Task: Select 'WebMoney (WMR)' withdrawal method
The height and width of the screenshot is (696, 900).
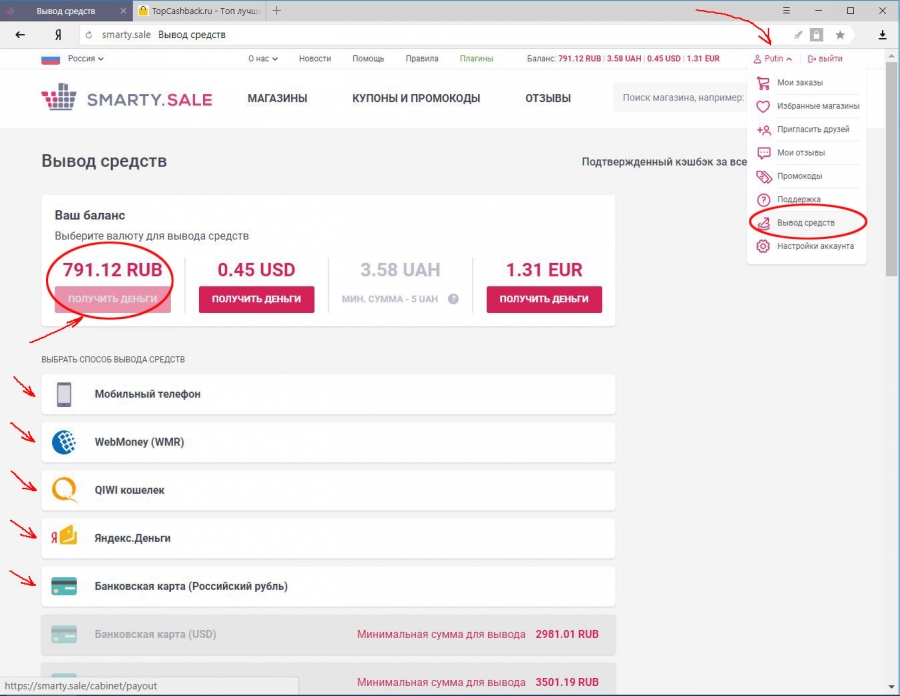Action: [x=328, y=442]
